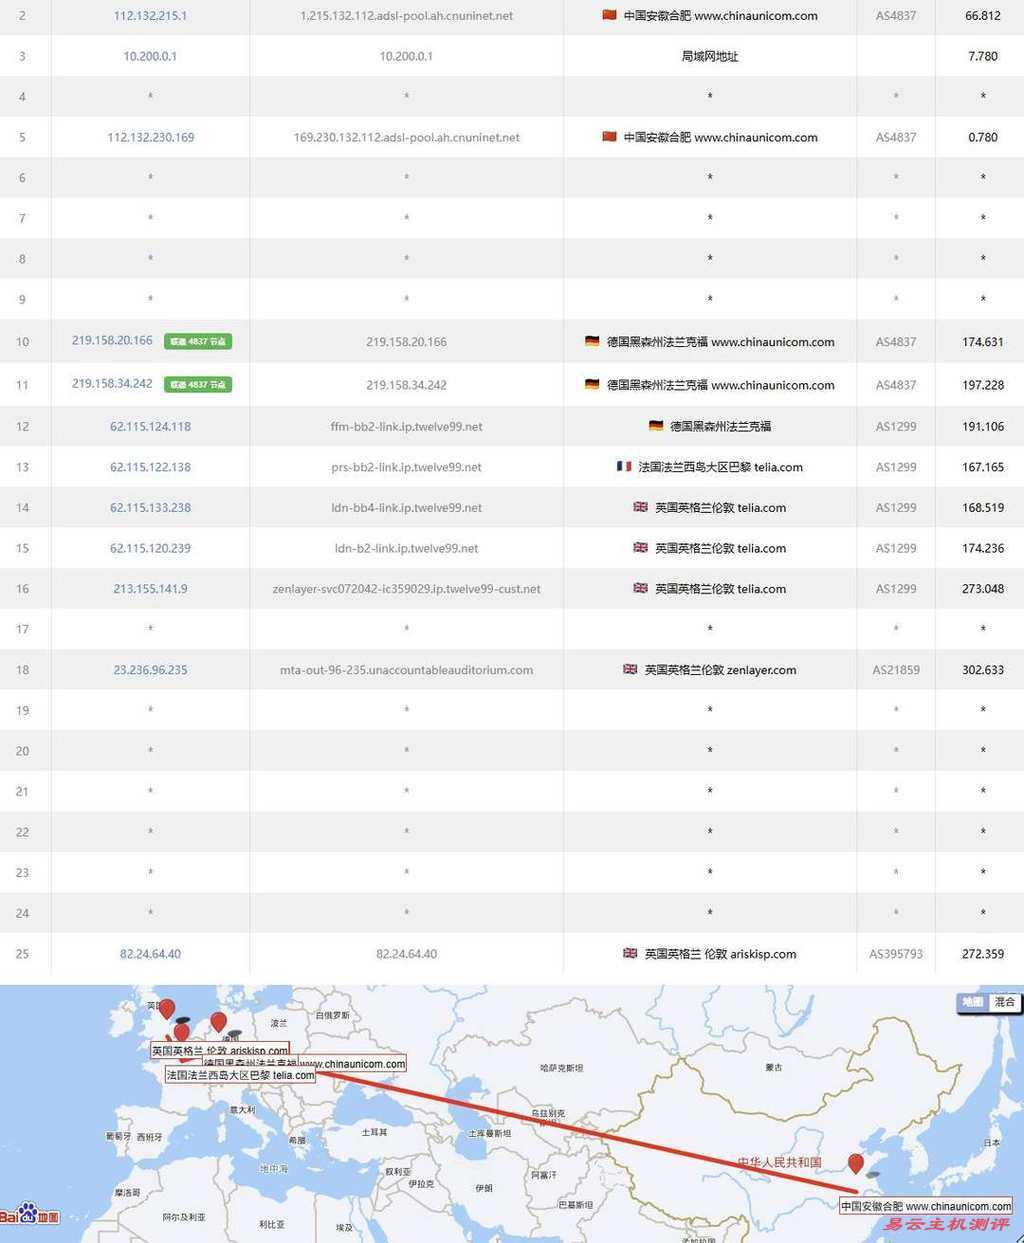Click the Germany flag in hop 11 row
The width and height of the screenshot is (1024, 1243).
[x=592, y=384]
